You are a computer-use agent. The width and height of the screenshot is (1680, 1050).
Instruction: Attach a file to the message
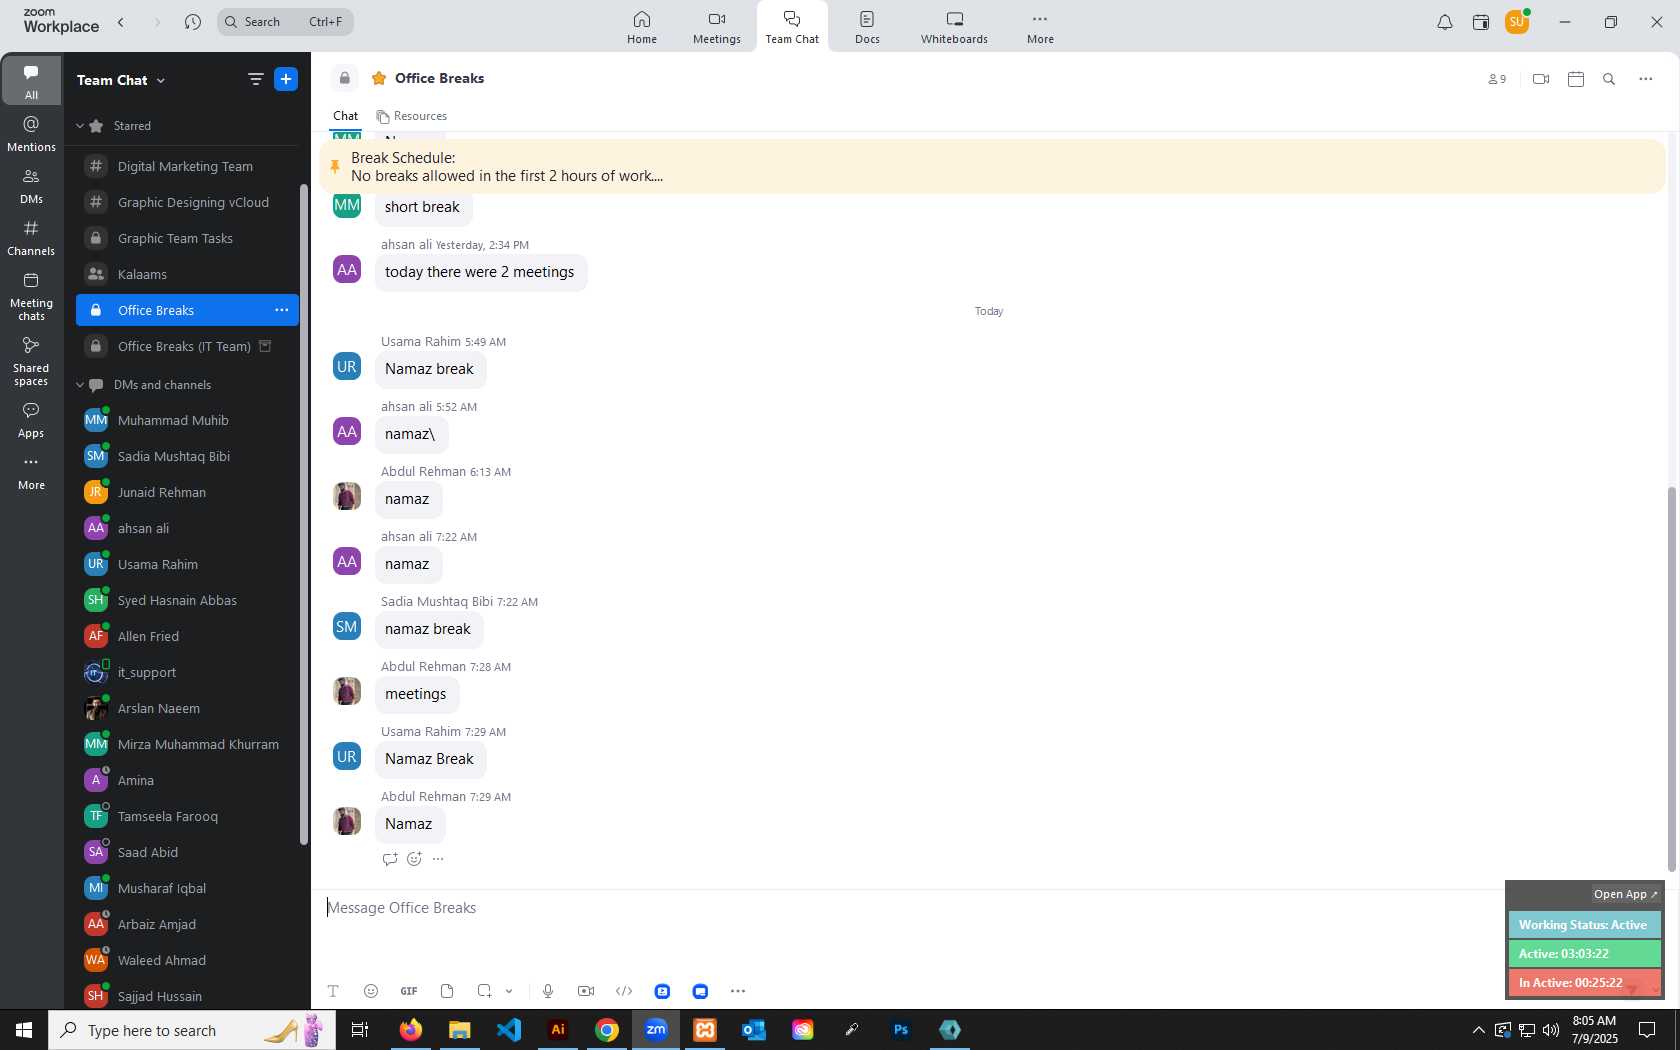(447, 991)
